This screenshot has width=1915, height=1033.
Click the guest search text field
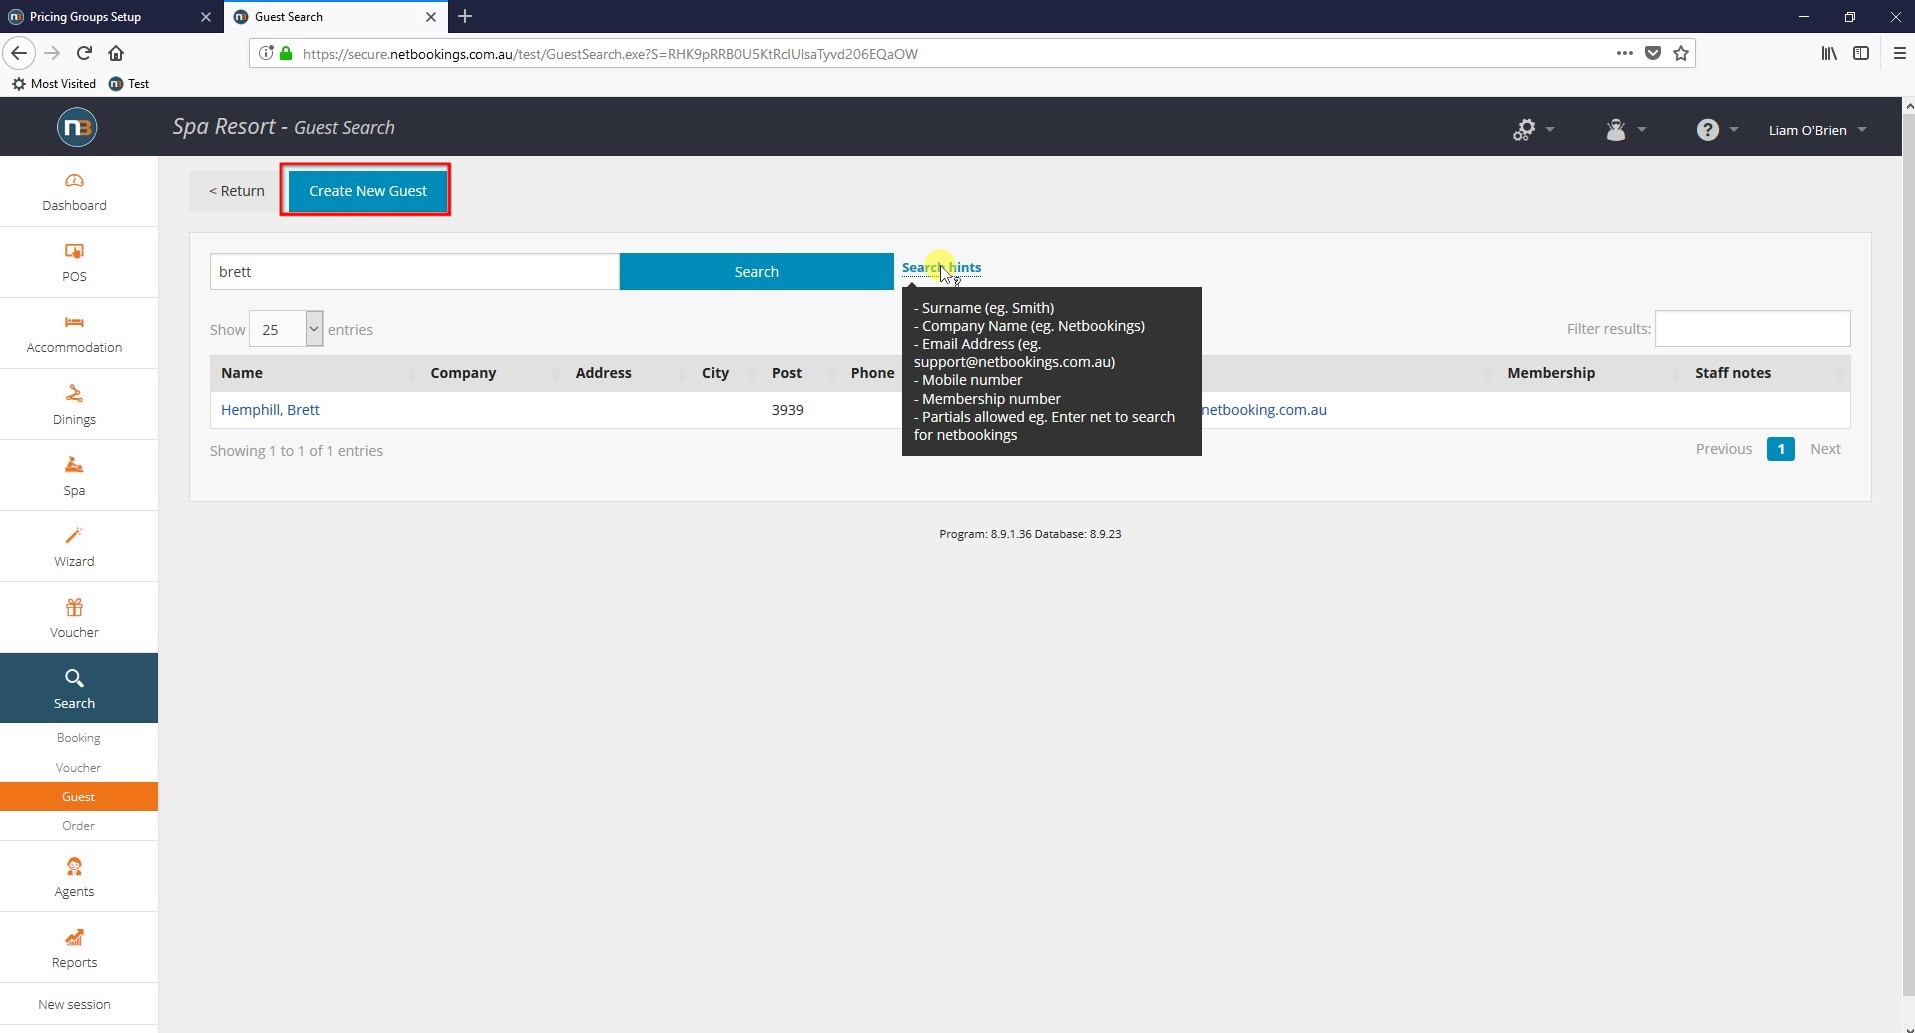click(415, 271)
